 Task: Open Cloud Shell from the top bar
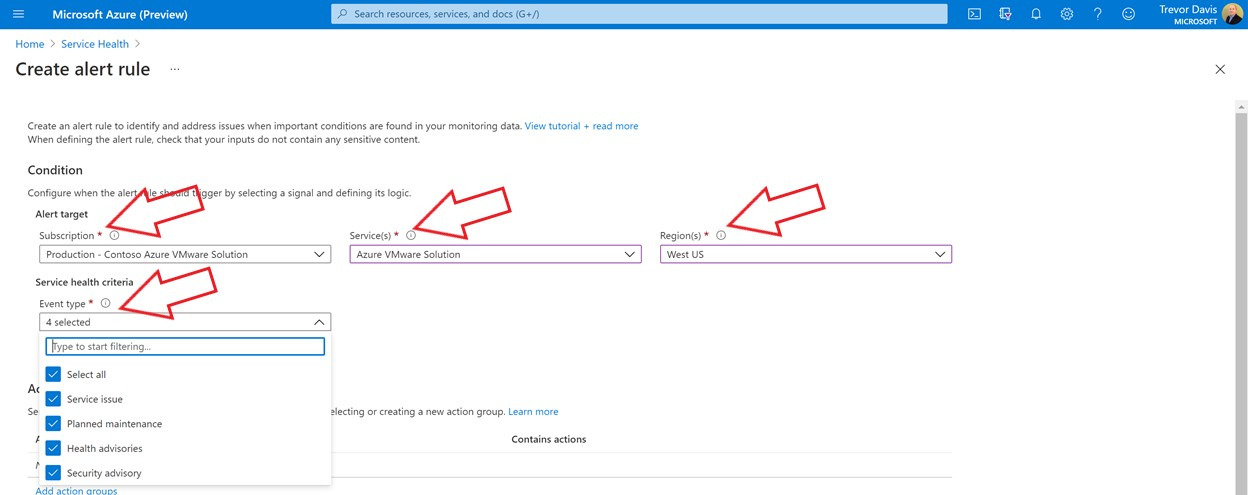point(974,14)
